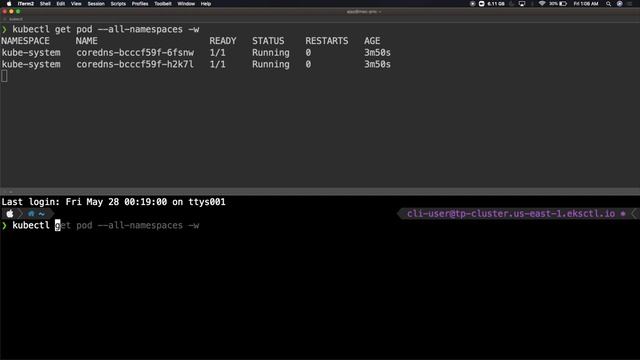Click the RESTARTS column header
This screenshot has width=640, height=360.
[327, 41]
